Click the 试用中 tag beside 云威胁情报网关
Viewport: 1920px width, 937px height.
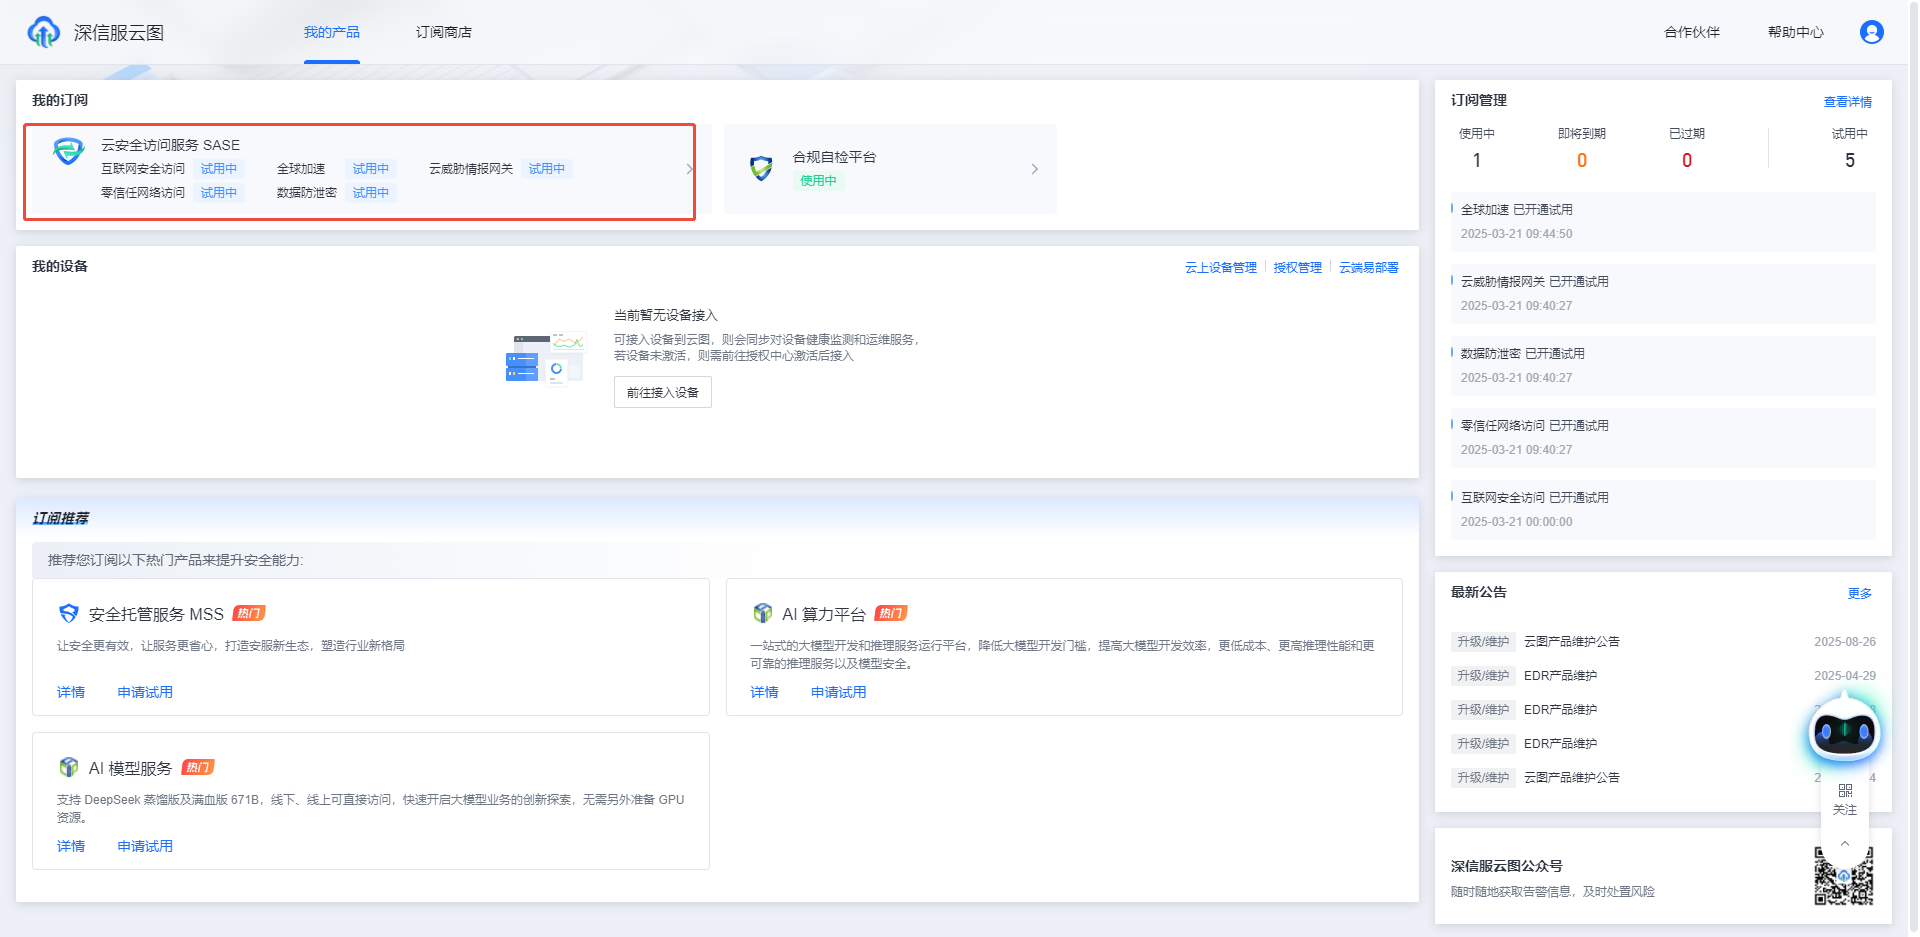coord(547,169)
